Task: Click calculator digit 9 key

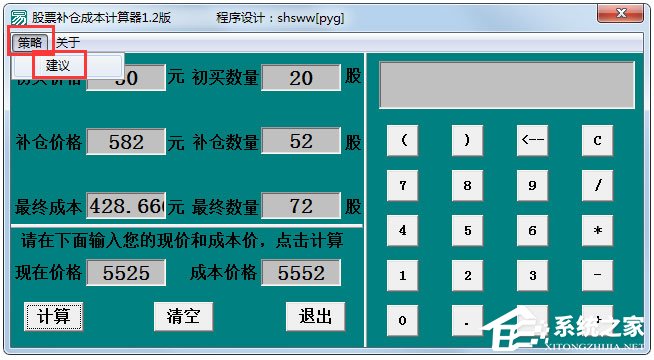Action: 532,185
